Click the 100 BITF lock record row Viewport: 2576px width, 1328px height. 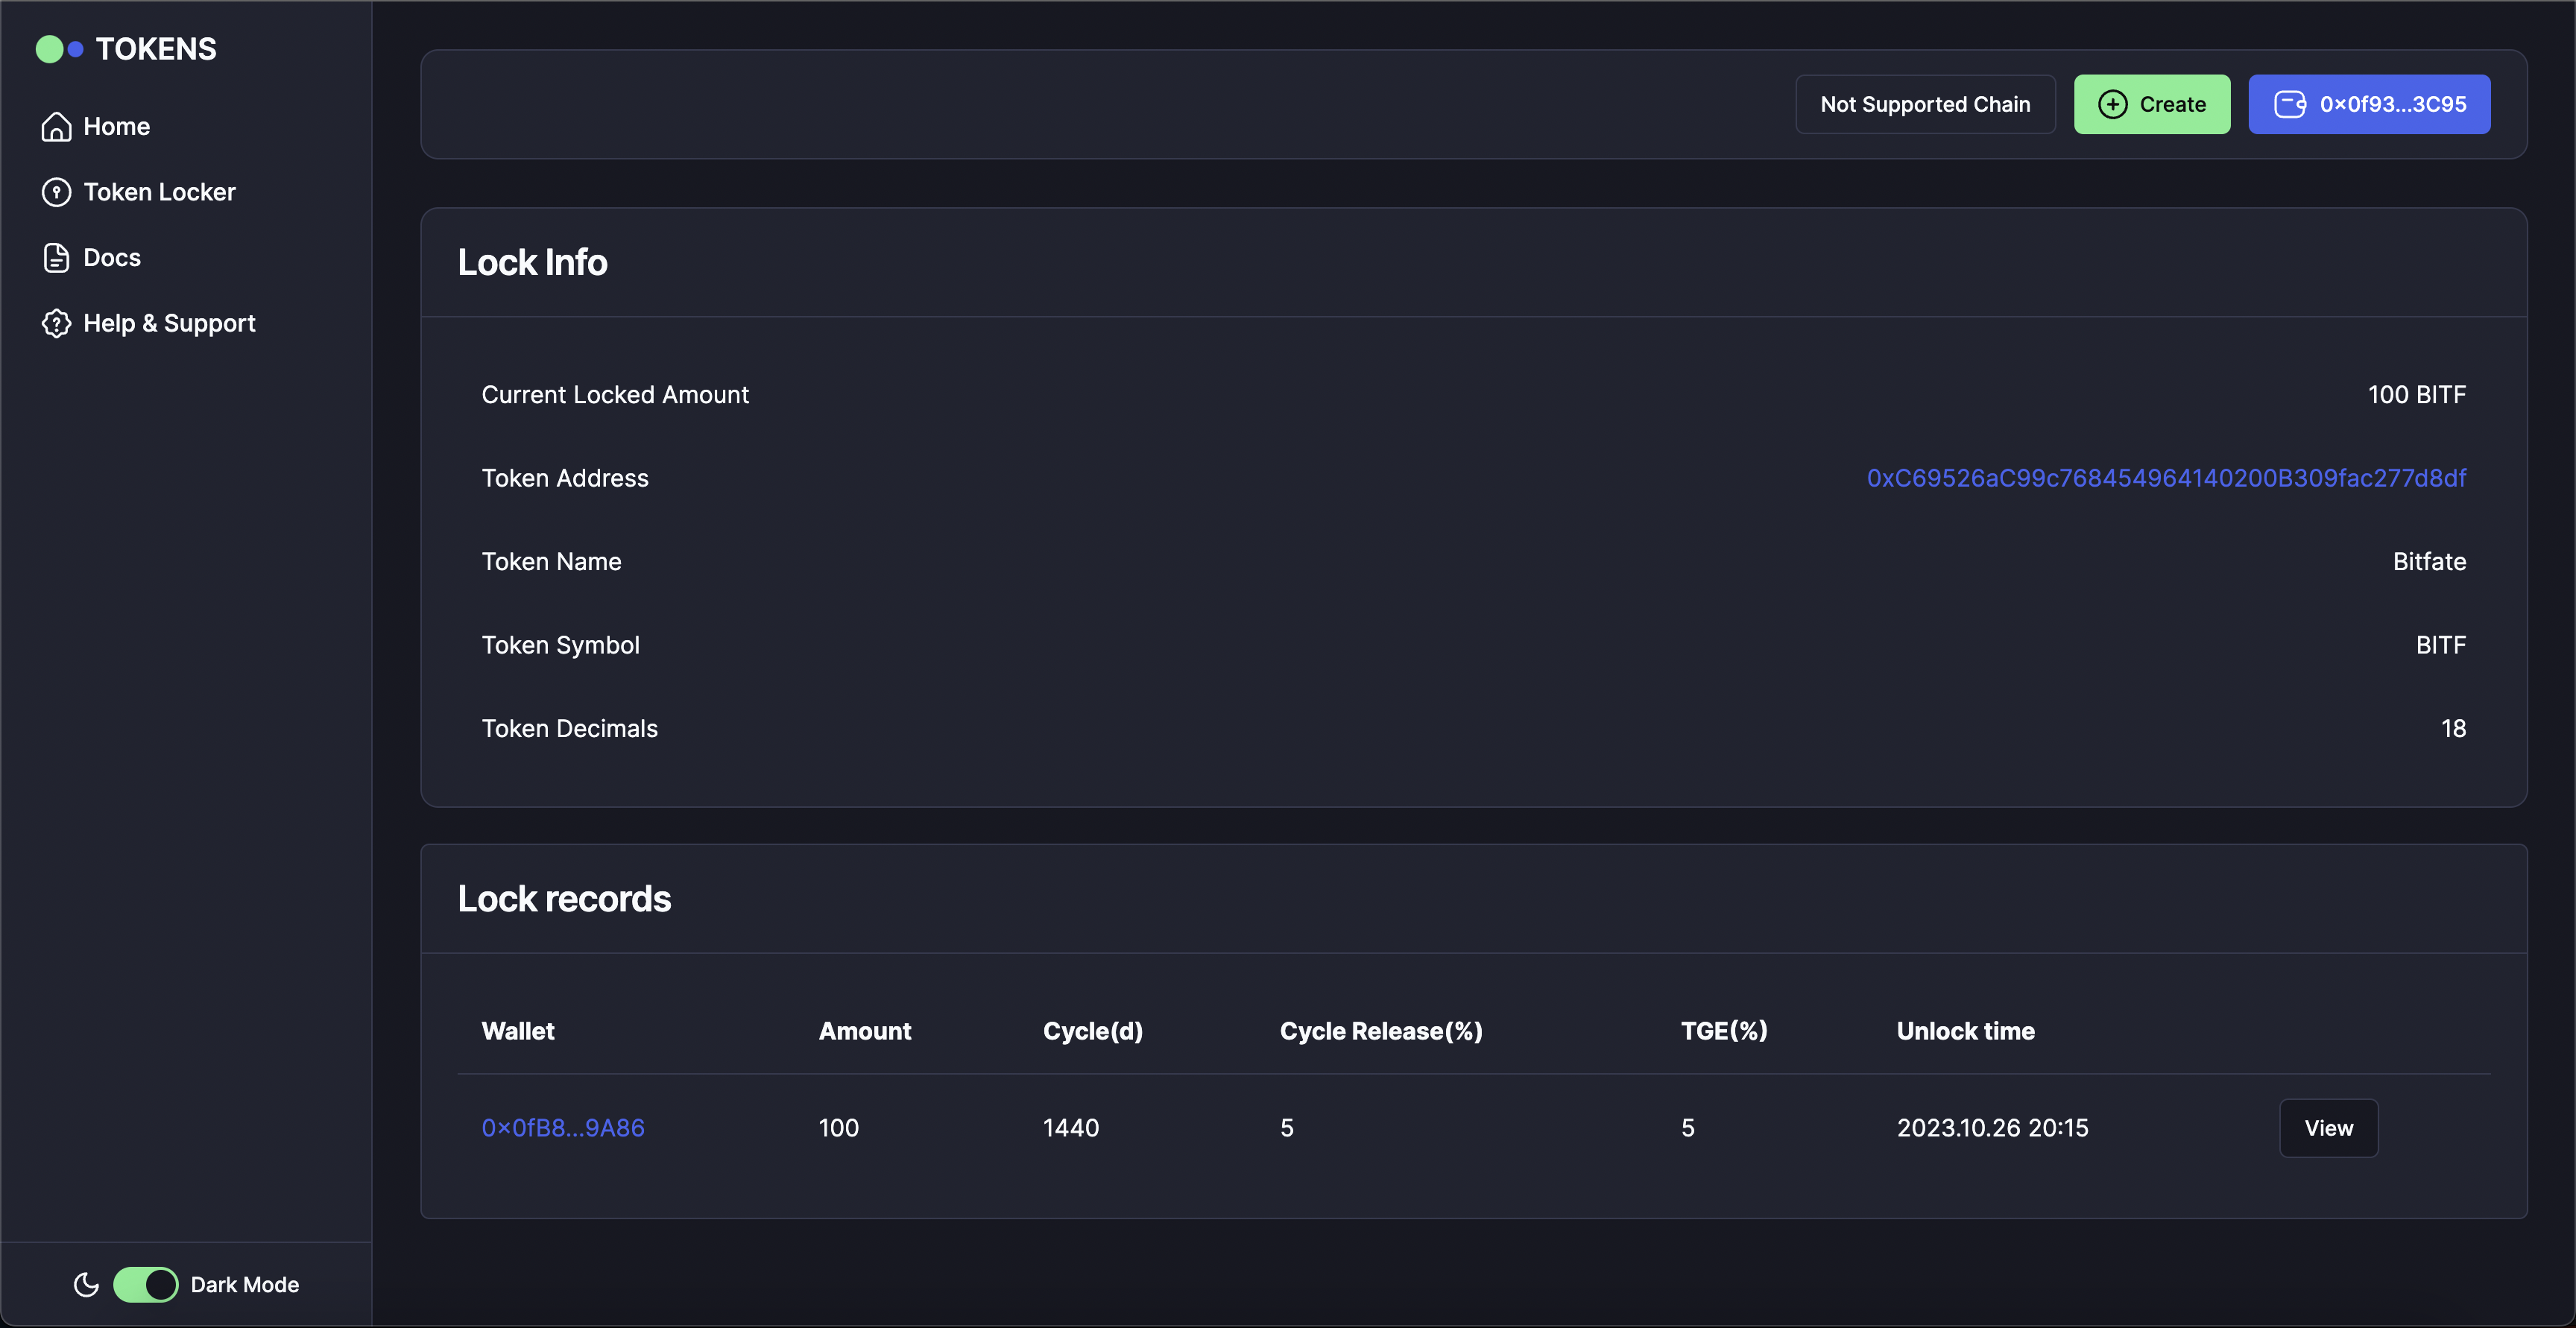coord(1400,1127)
